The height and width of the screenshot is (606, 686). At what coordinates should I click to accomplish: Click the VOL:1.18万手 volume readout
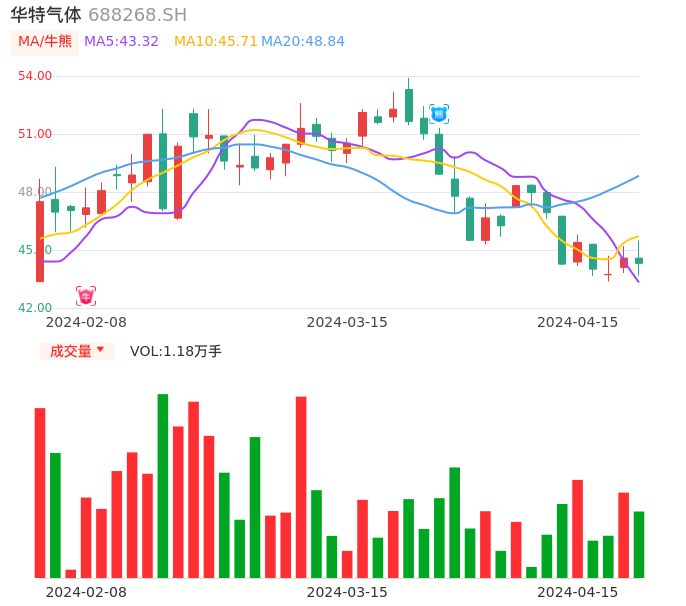tap(176, 351)
